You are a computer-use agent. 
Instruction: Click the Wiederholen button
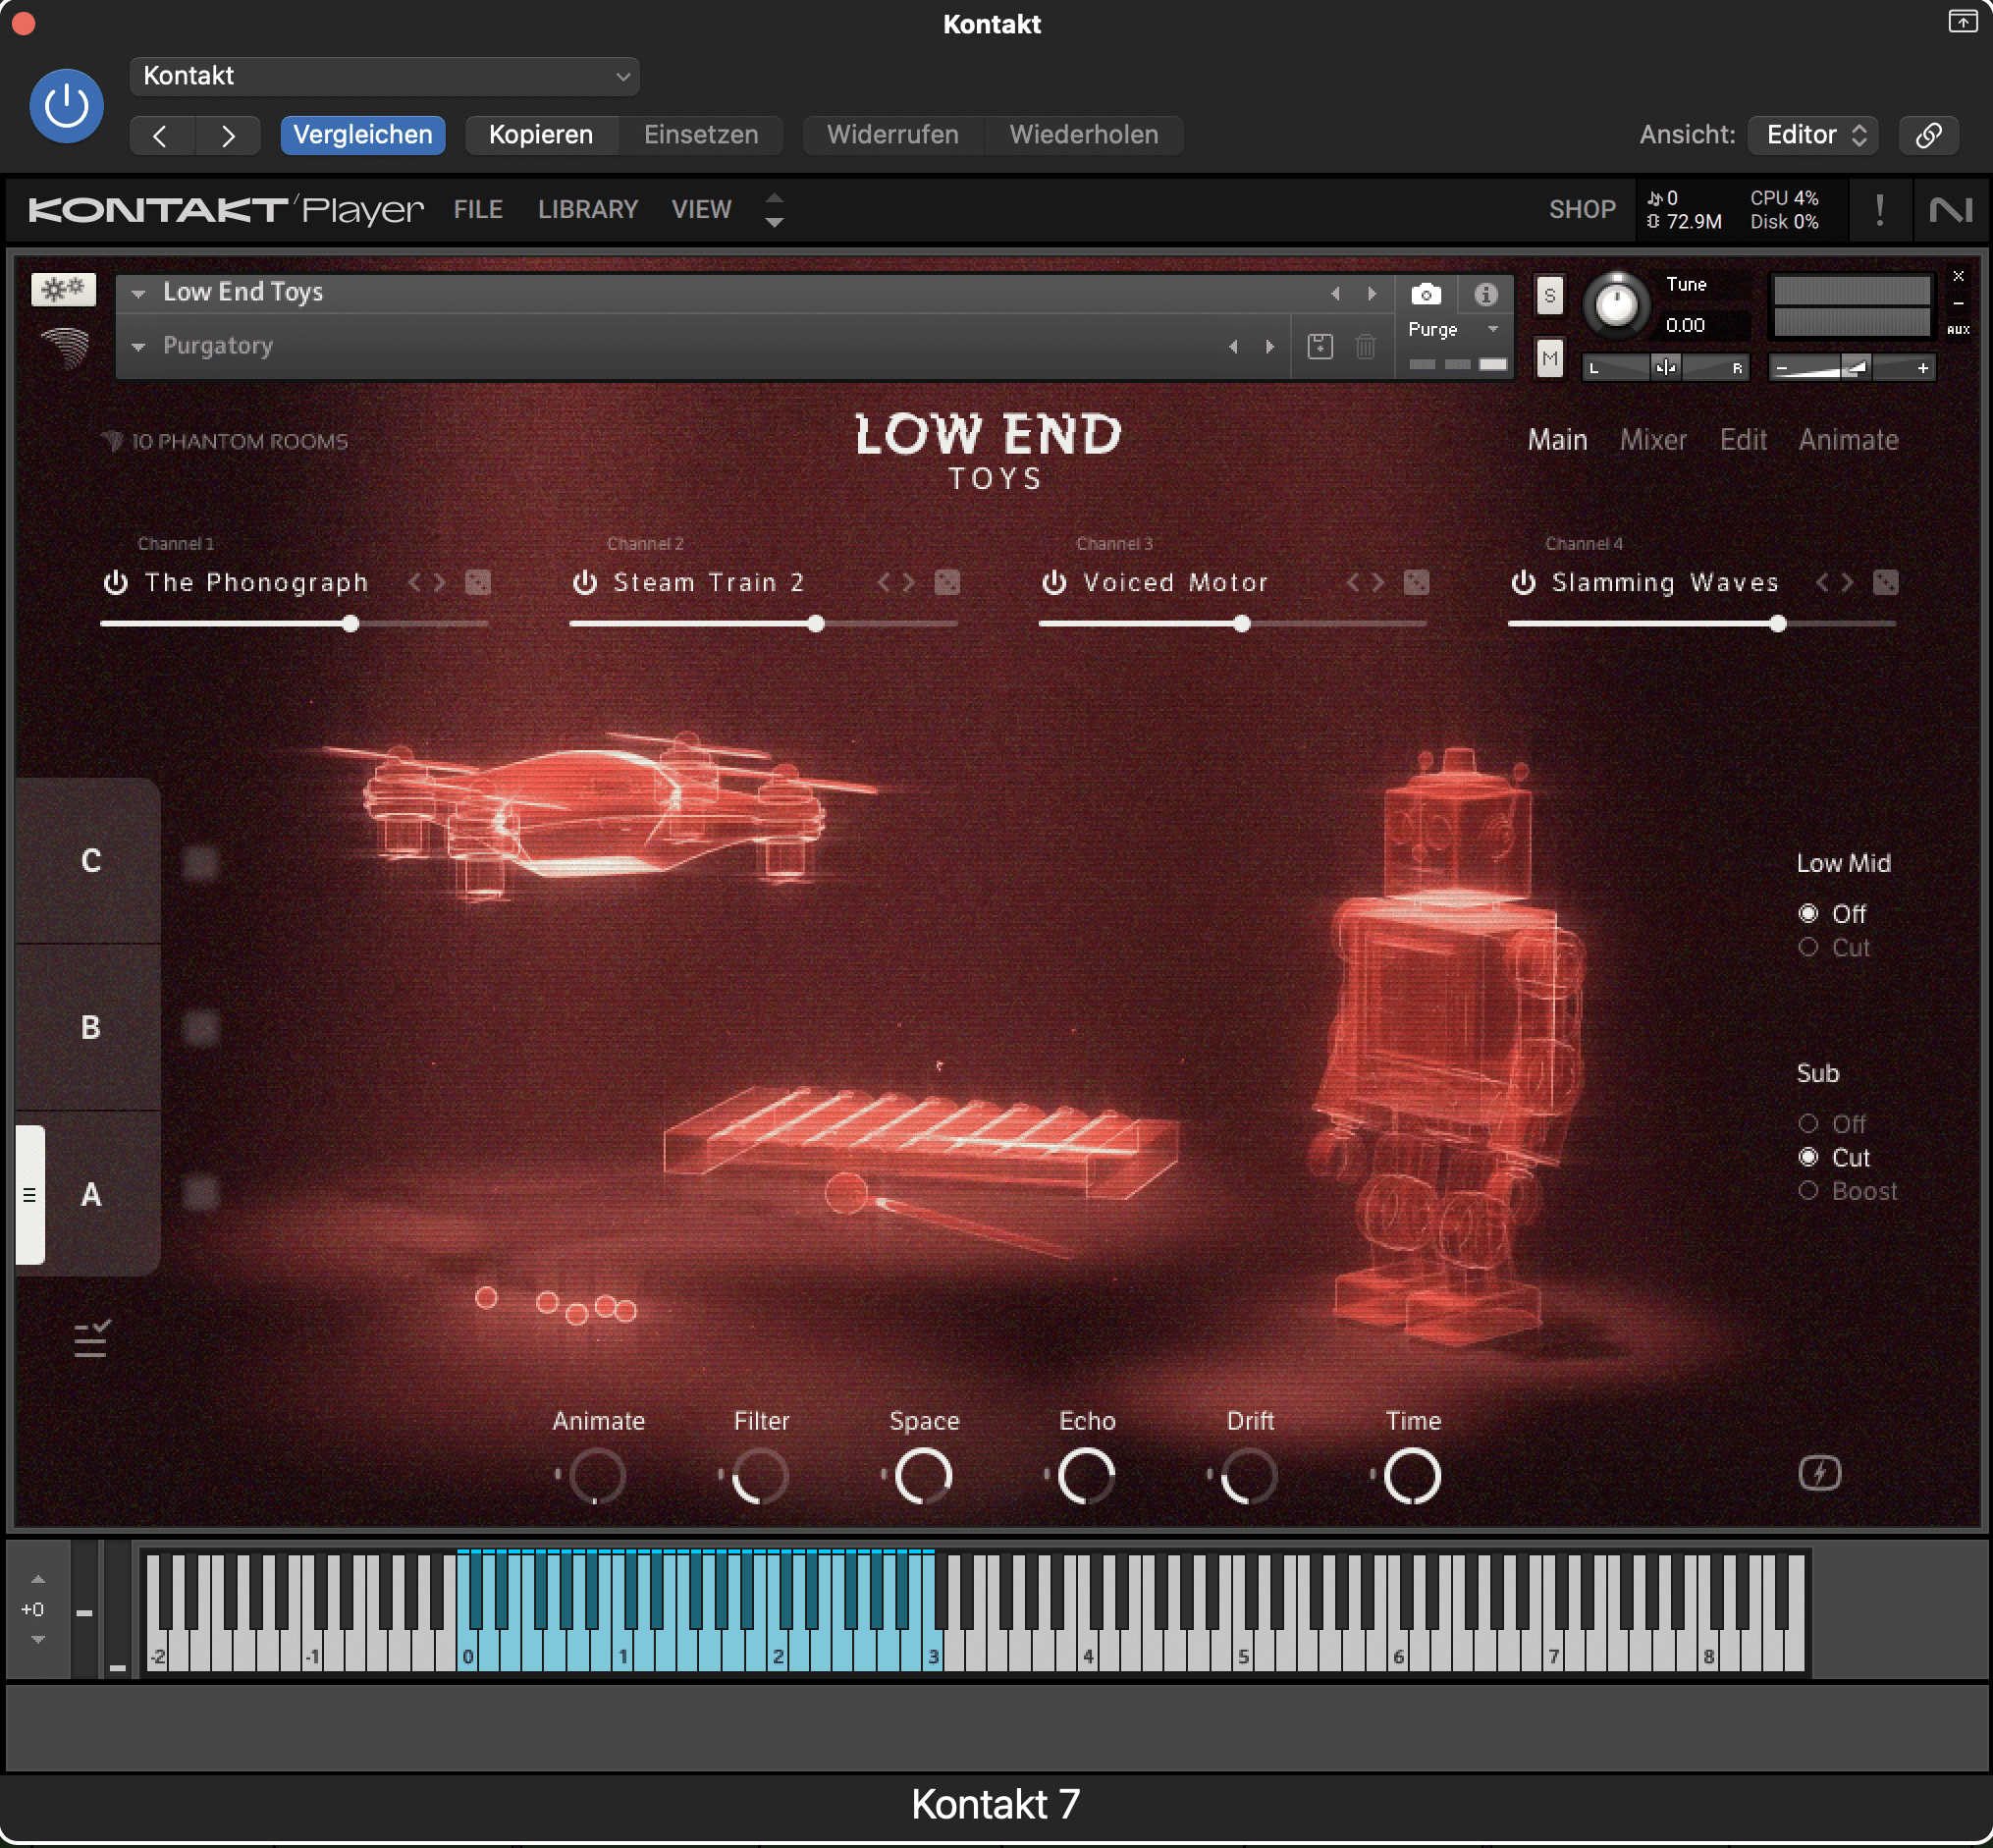point(1084,135)
